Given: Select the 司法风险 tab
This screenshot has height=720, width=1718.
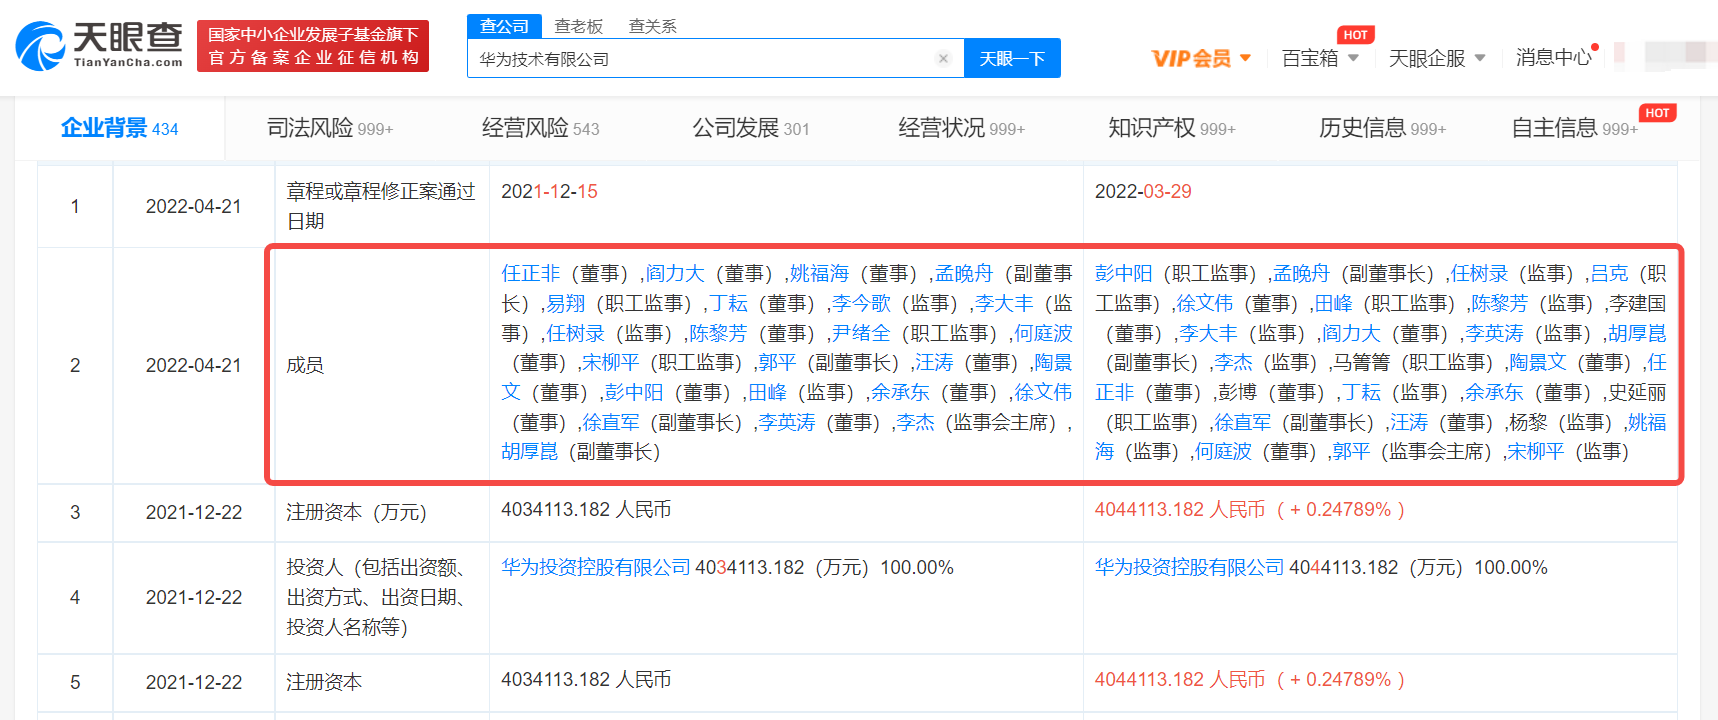Looking at the screenshot, I should (330, 128).
